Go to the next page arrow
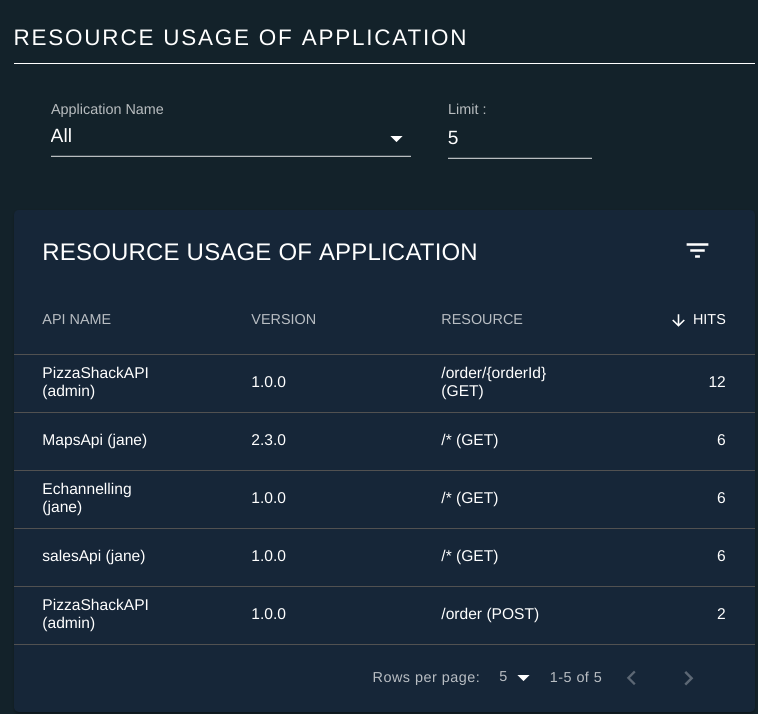Viewport: 758px width, 714px height. click(x=689, y=678)
